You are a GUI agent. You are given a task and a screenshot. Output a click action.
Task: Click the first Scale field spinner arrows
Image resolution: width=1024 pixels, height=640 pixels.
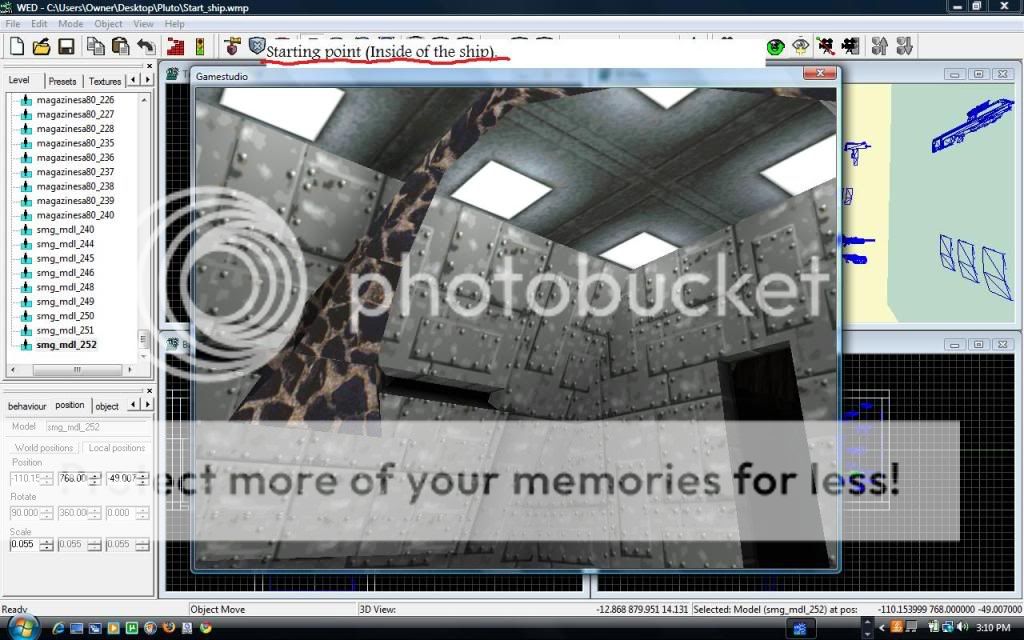(x=47, y=545)
